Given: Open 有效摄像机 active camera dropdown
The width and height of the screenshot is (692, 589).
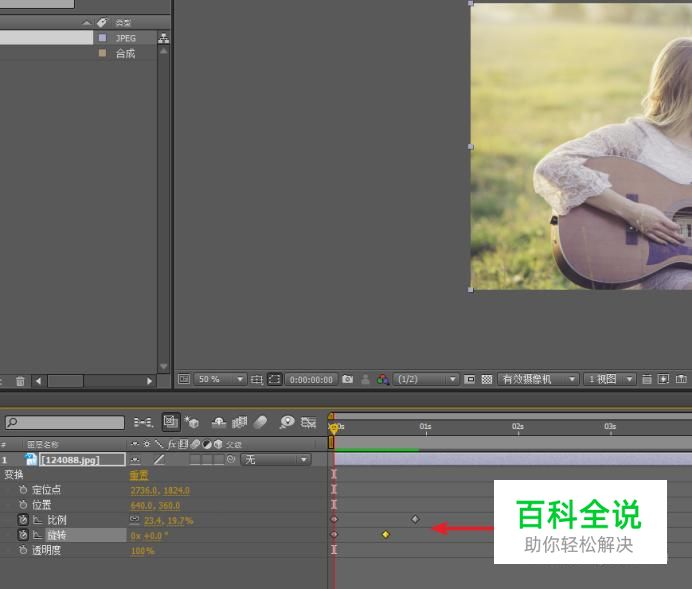Looking at the screenshot, I should (538, 379).
